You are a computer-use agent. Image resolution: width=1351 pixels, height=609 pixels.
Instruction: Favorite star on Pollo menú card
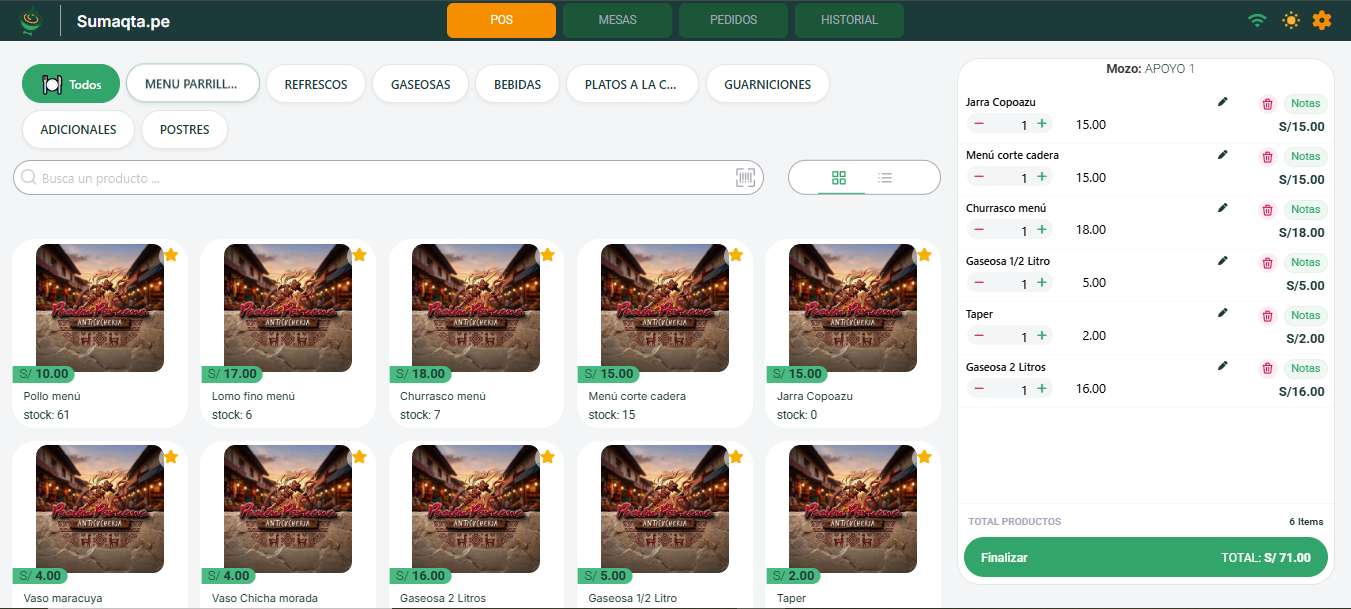[x=171, y=255]
